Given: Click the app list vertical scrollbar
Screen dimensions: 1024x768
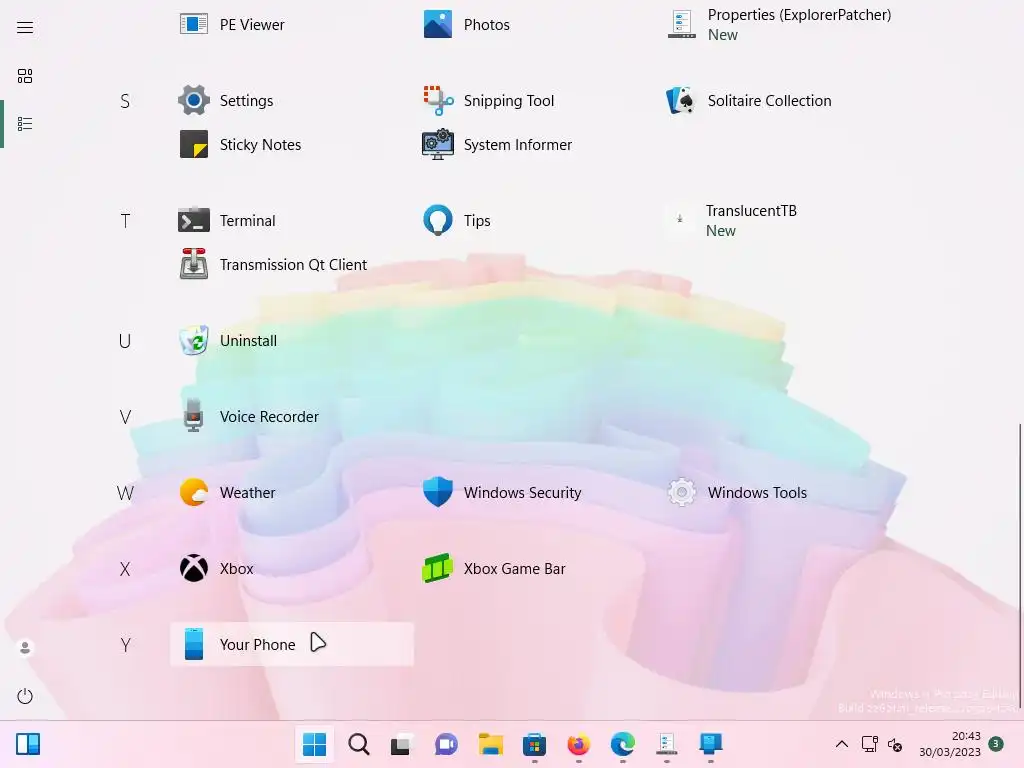Looking at the screenshot, I should 1019,567.
